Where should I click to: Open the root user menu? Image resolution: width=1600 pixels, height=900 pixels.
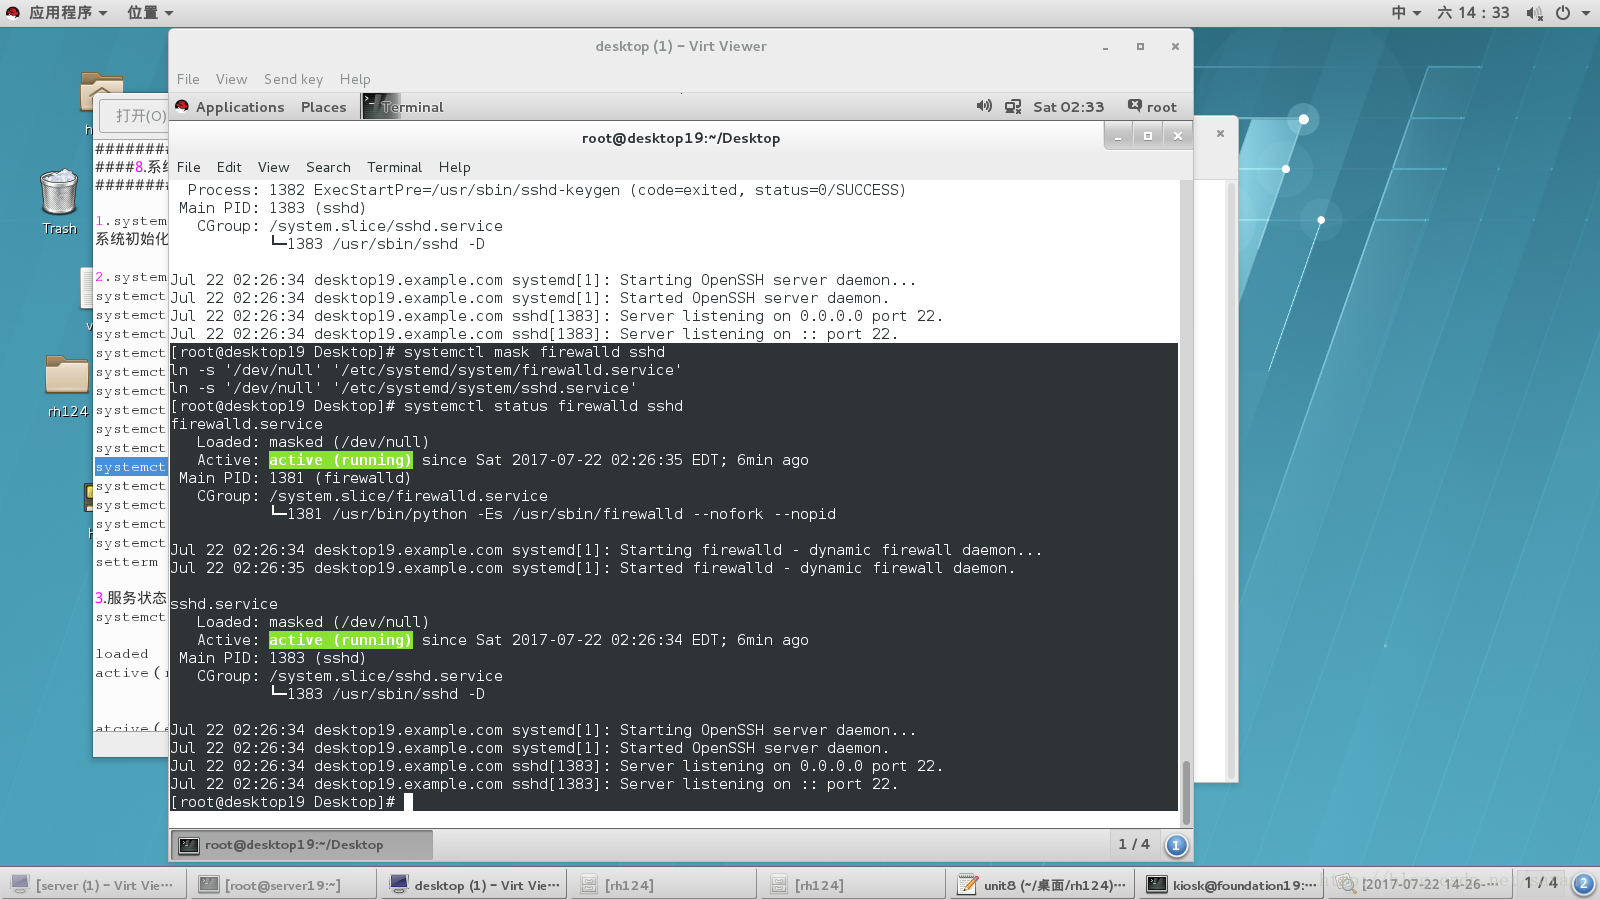(x=1152, y=107)
